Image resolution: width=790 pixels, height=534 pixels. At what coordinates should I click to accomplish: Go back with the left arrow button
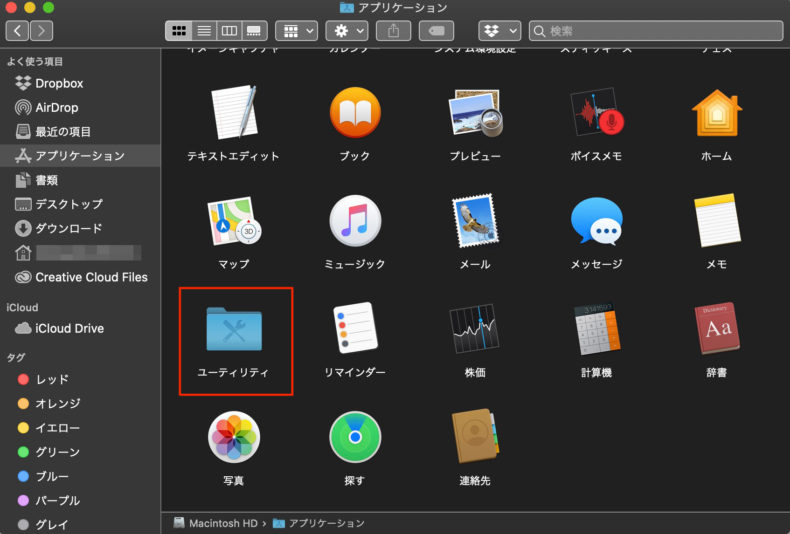[x=17, y=31]
